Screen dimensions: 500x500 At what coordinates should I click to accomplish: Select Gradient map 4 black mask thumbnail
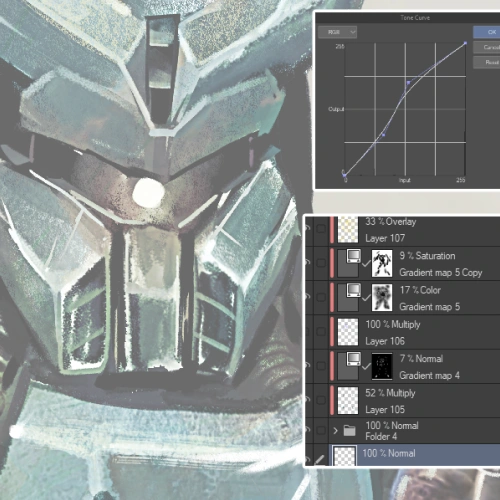click(382, 366)
